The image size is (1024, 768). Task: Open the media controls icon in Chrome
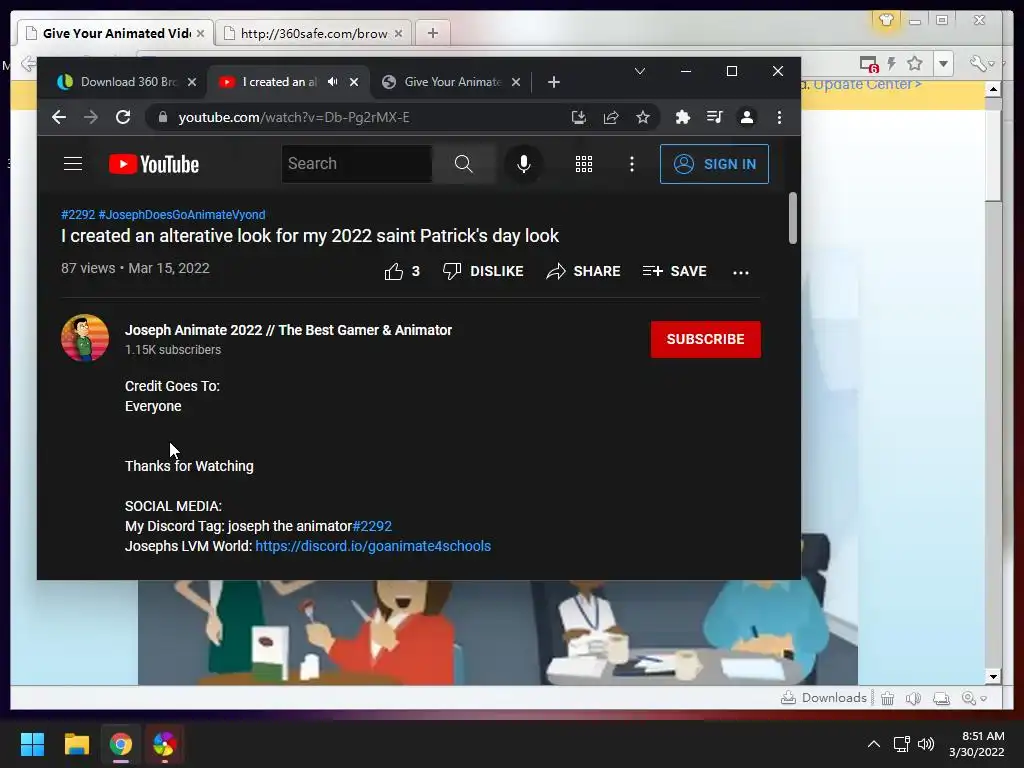714,117
